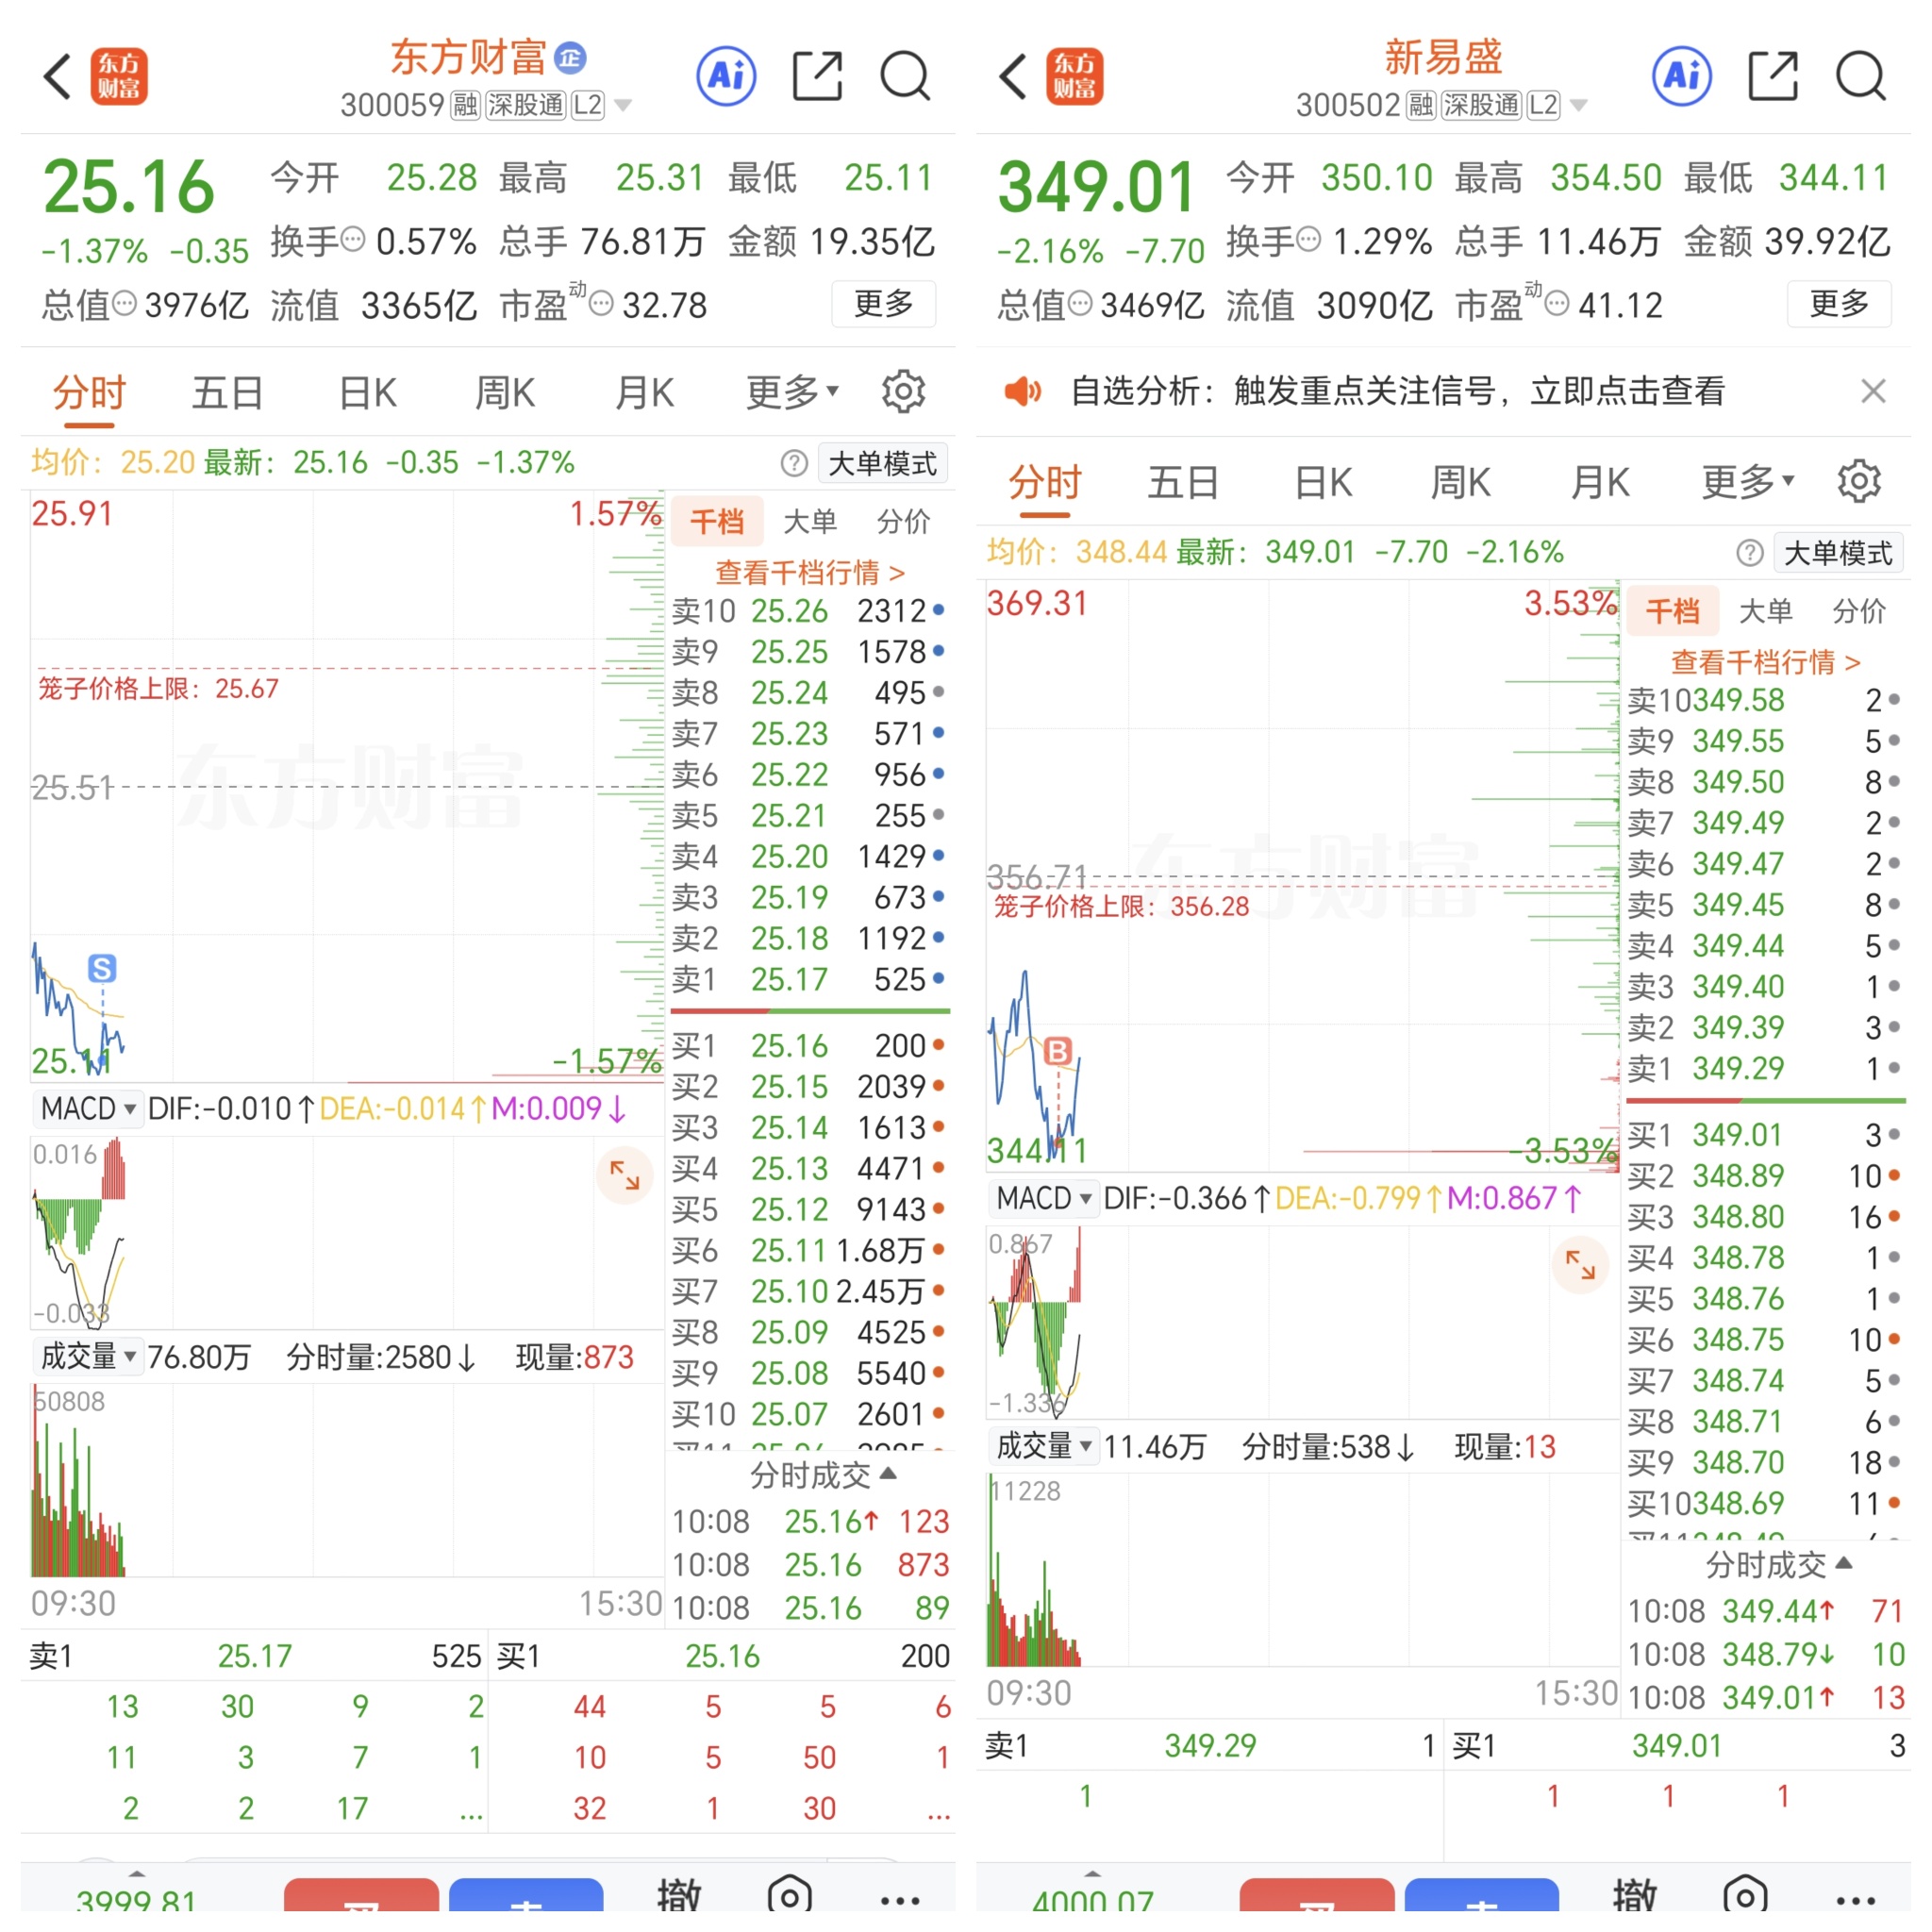Tap the S sell marker on chart

point(102,968)
